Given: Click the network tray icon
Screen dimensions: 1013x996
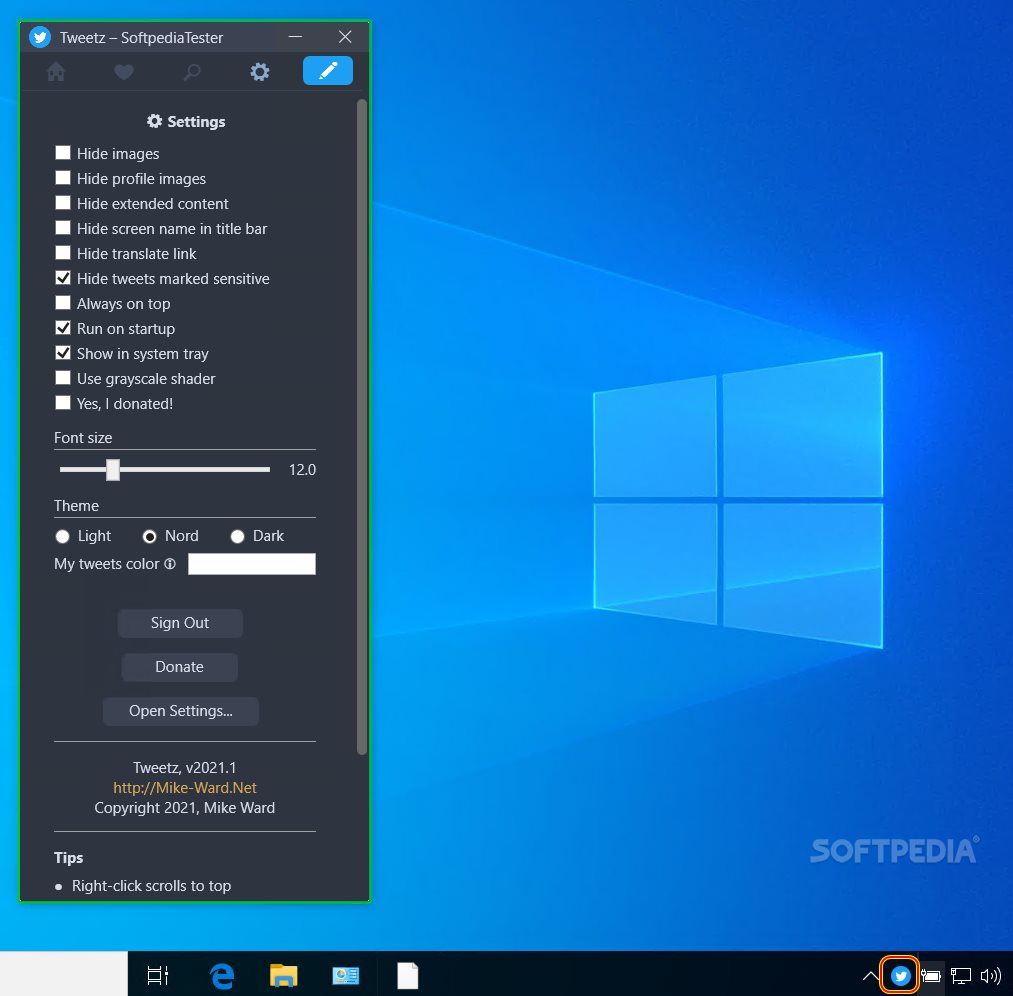Looking at the screenshot, I should click(x=961, y=975).
